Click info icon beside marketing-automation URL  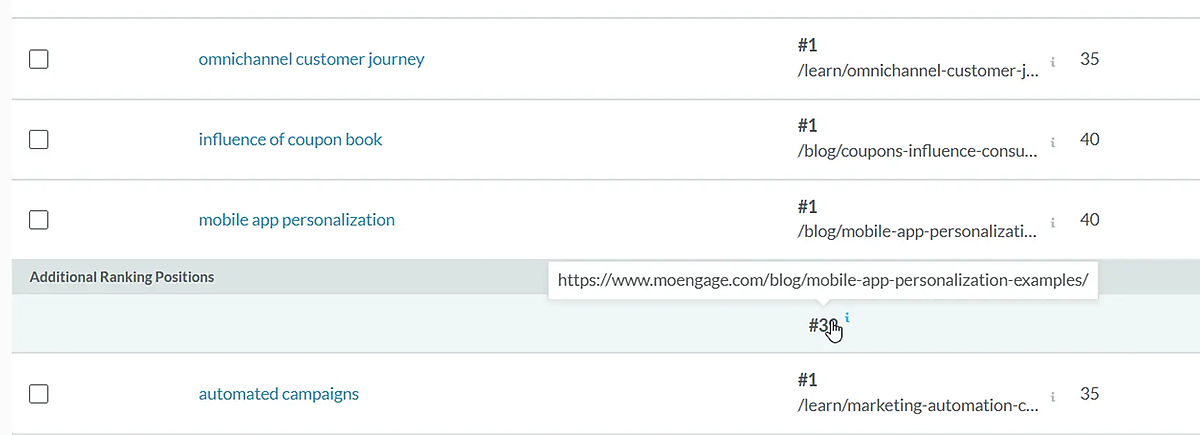[x=1053, y=396]
